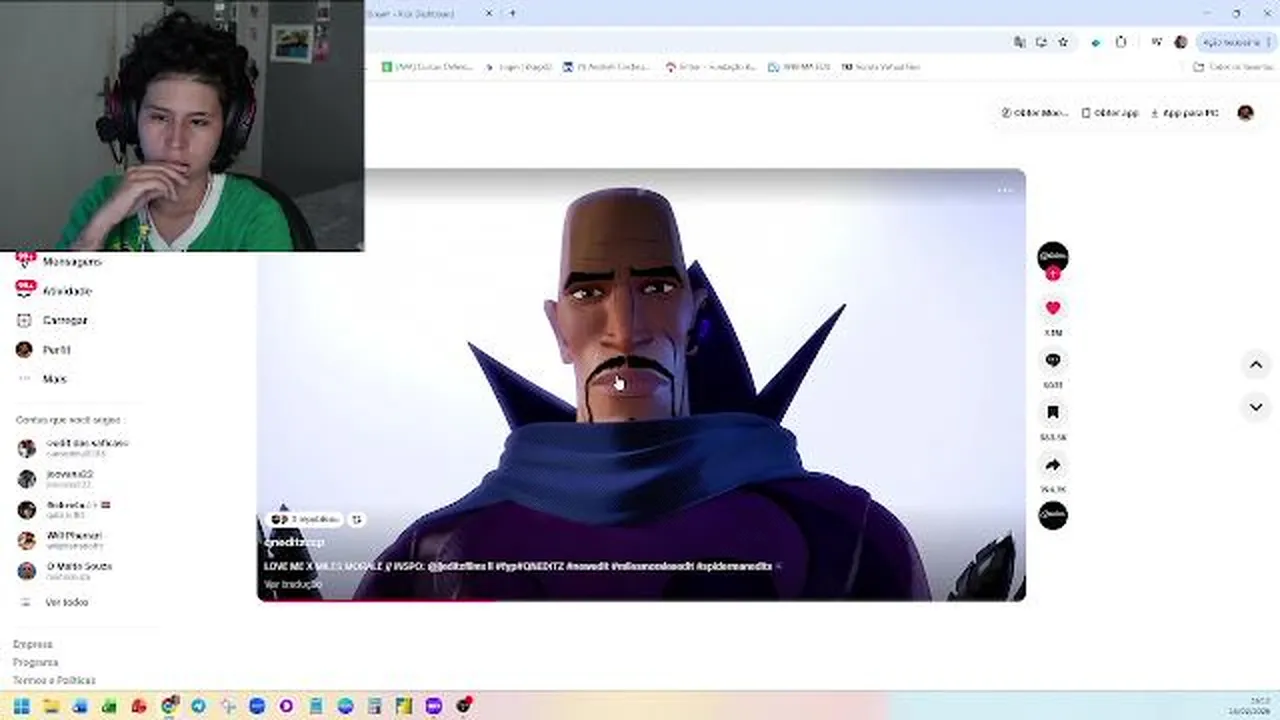Open the browser extensions puzzle icon
This screenshot has height=720, width=1280.
tap(1121, 42)
